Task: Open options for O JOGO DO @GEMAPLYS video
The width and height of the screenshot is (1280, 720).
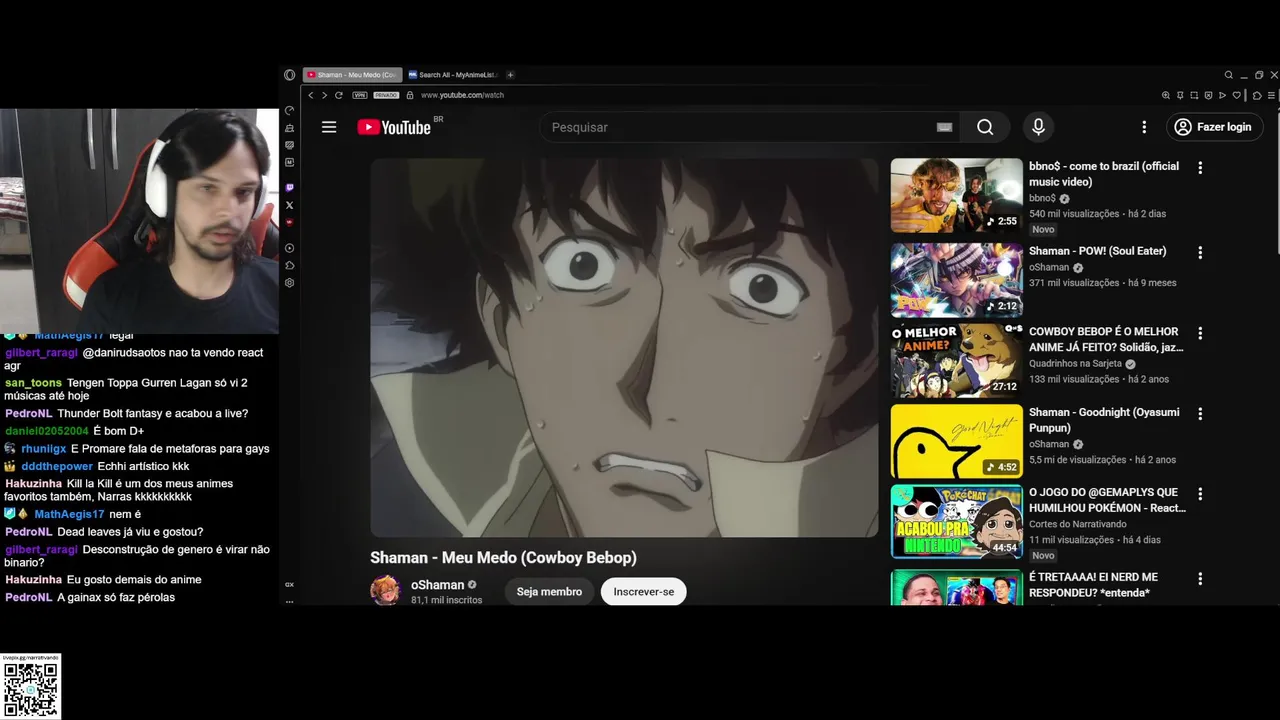Action: tap(1200, 494)
